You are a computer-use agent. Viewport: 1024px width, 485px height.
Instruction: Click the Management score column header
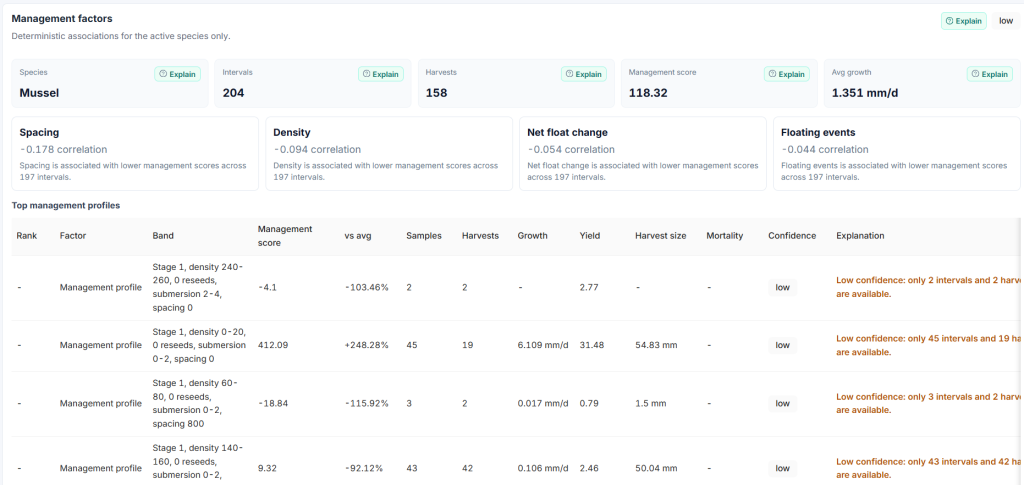pos(285,236)
